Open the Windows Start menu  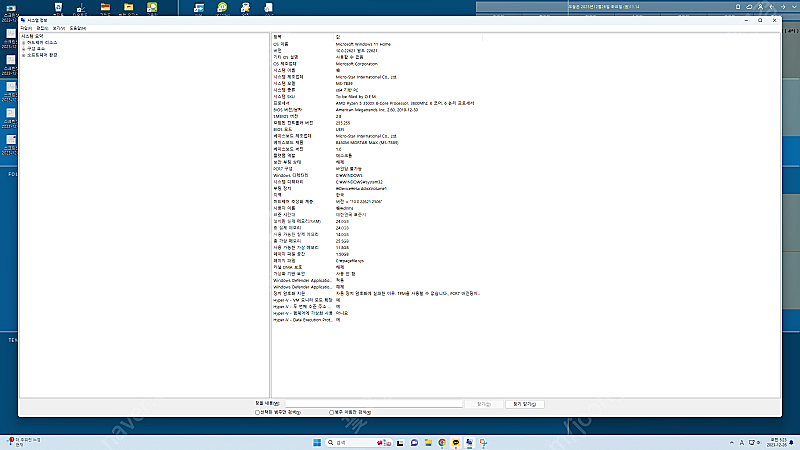pyautogui.click(x=317, y=442)
